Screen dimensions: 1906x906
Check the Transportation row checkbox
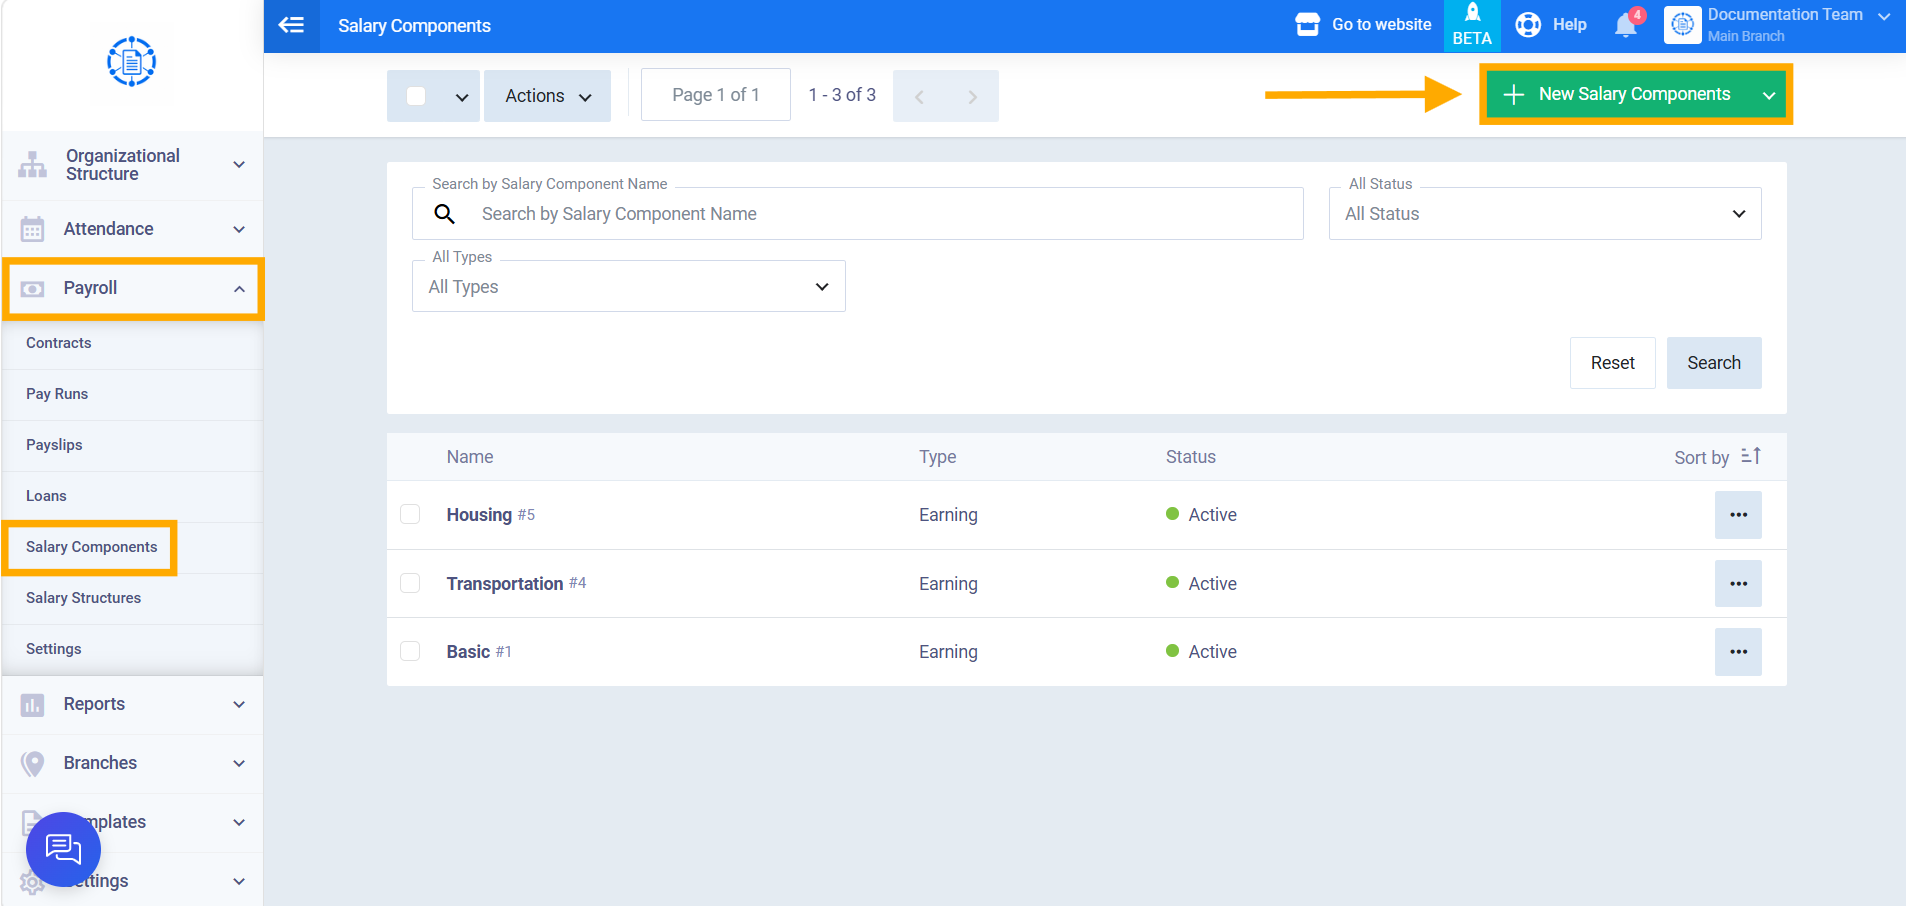pyautogui.click(x=410, y=583)
